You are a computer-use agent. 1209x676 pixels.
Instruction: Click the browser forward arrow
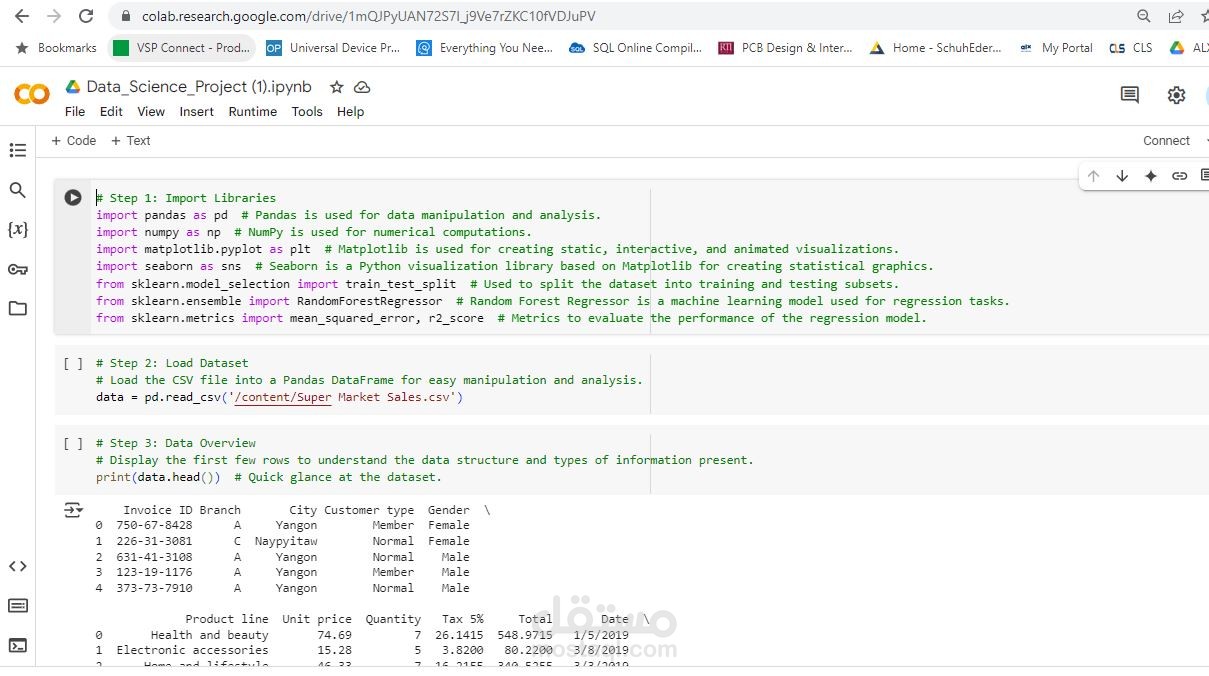[x=54, y=16]
